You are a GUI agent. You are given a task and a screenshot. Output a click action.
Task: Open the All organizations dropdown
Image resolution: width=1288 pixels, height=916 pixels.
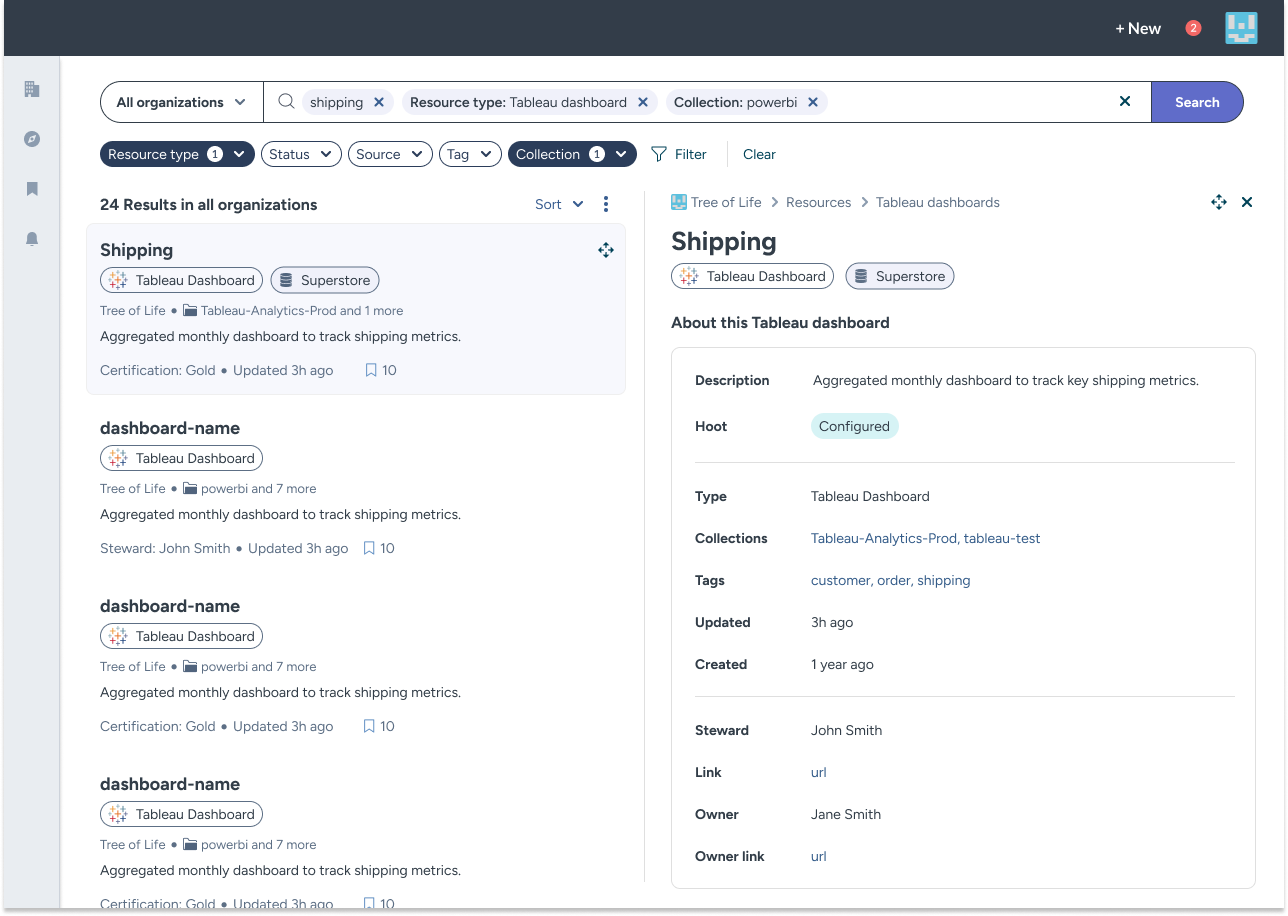[x=180, y=102]
